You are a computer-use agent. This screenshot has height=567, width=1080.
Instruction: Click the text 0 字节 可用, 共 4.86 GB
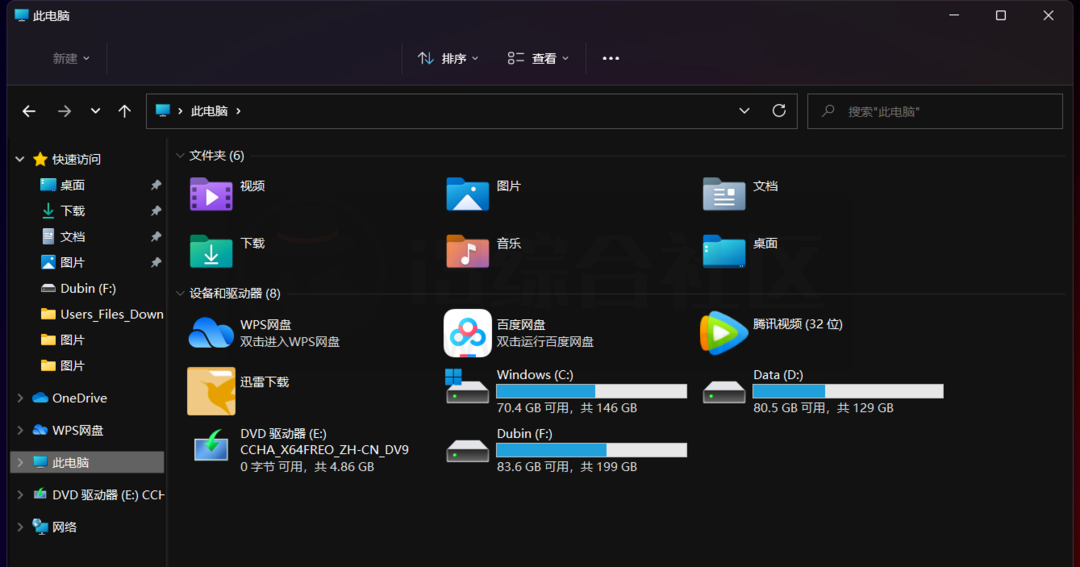(x=307, y=466)
